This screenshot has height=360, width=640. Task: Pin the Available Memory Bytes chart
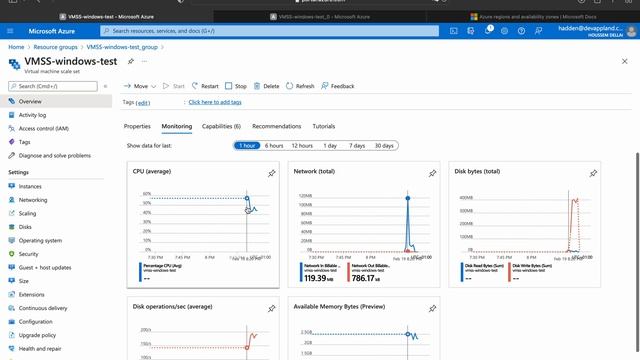click(432, 309)
